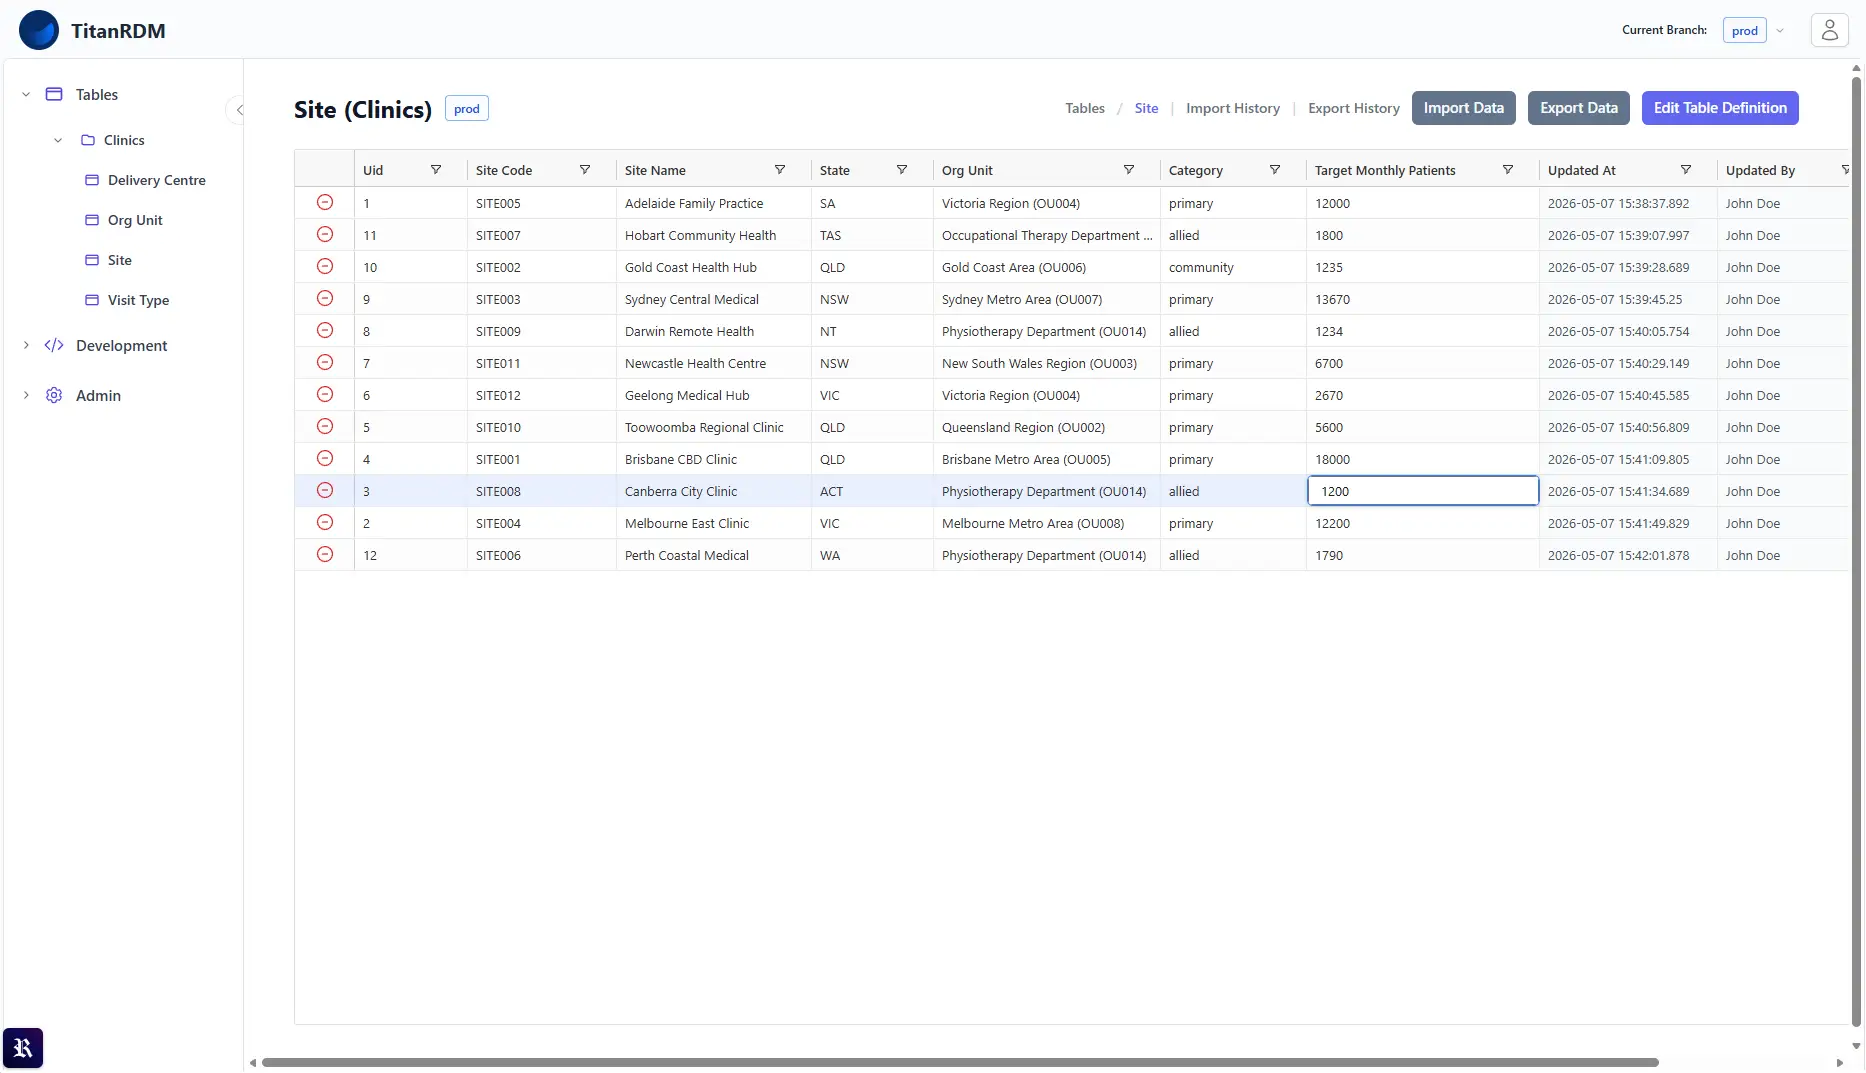The image size is (1866, 1073).
Task: Collapse the Clinics folder
Action: pyautogui.click(x=58, y=140)
